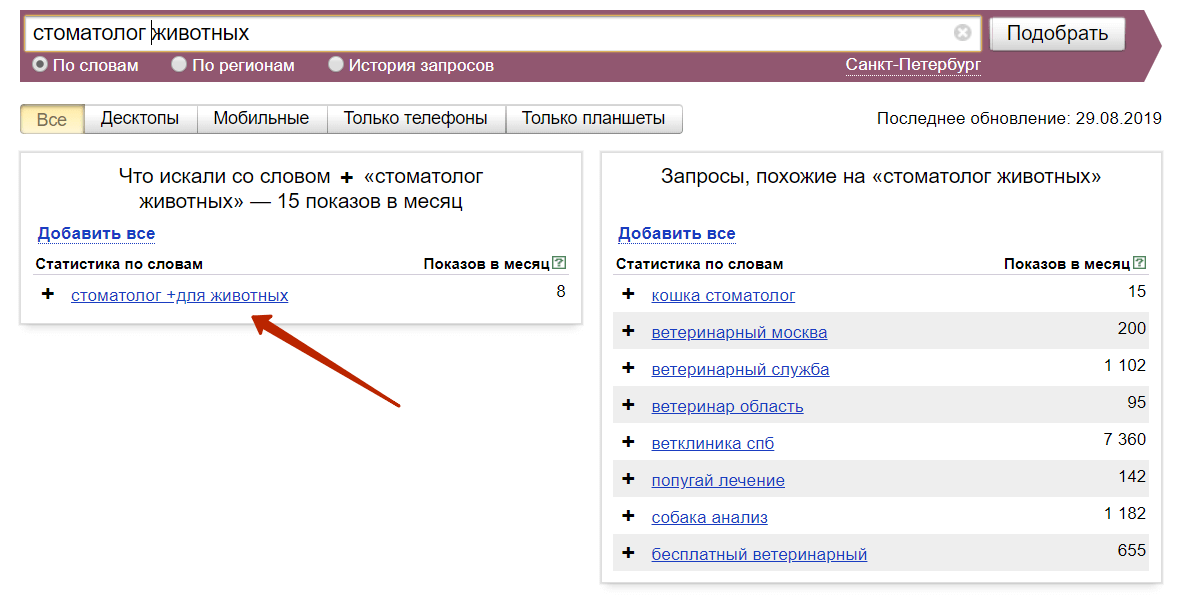Add 'ветеринарный служба' using its plus icon

click(628, 367)
